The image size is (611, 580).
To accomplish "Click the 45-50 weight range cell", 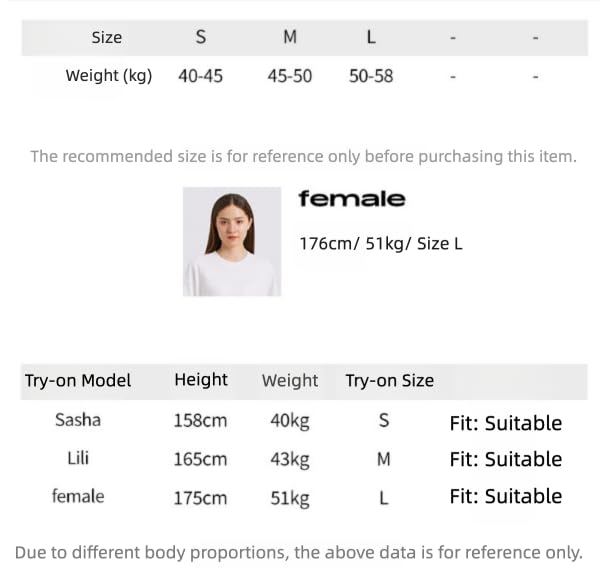I will point(290,75).
